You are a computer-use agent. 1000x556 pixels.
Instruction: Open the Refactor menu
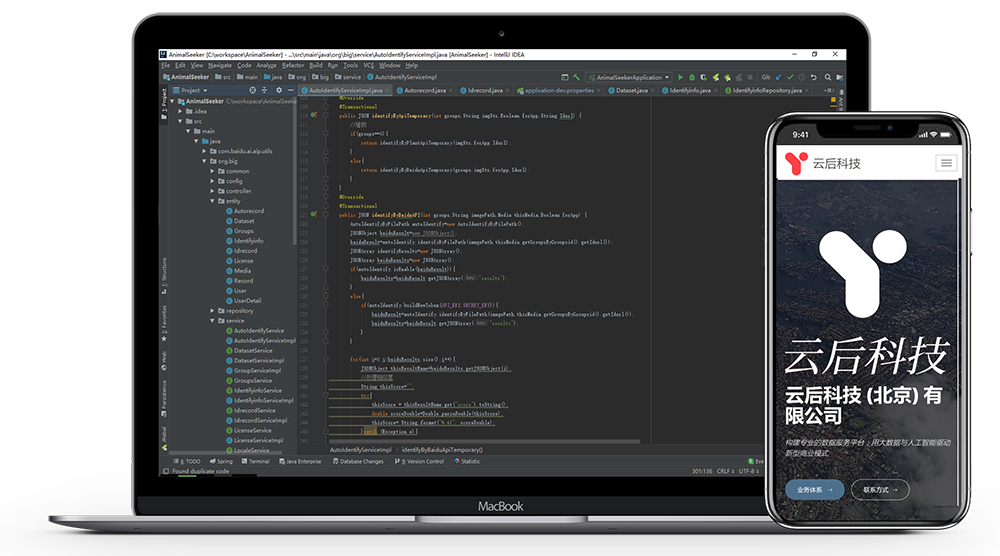tap(293, 65)
